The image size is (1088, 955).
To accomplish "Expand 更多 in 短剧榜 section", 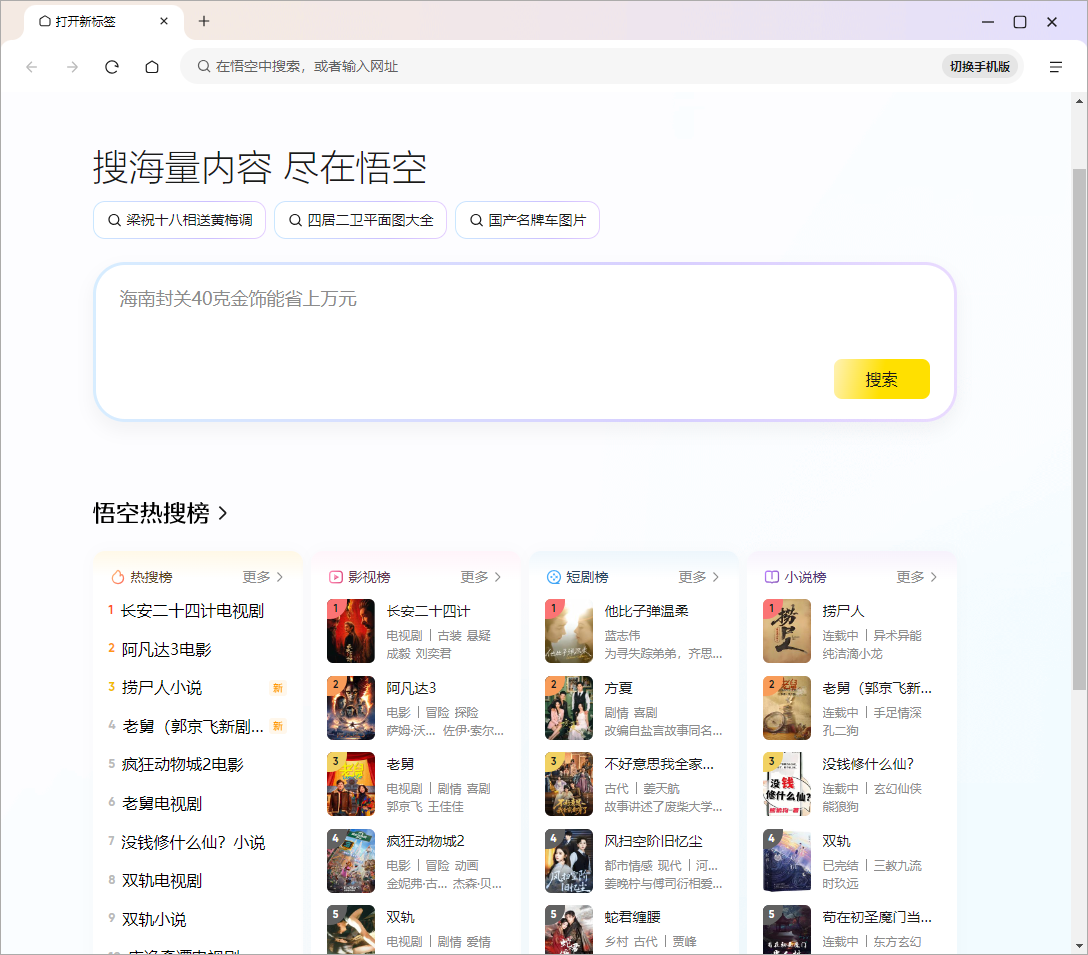I will click(x=699, y=577).
